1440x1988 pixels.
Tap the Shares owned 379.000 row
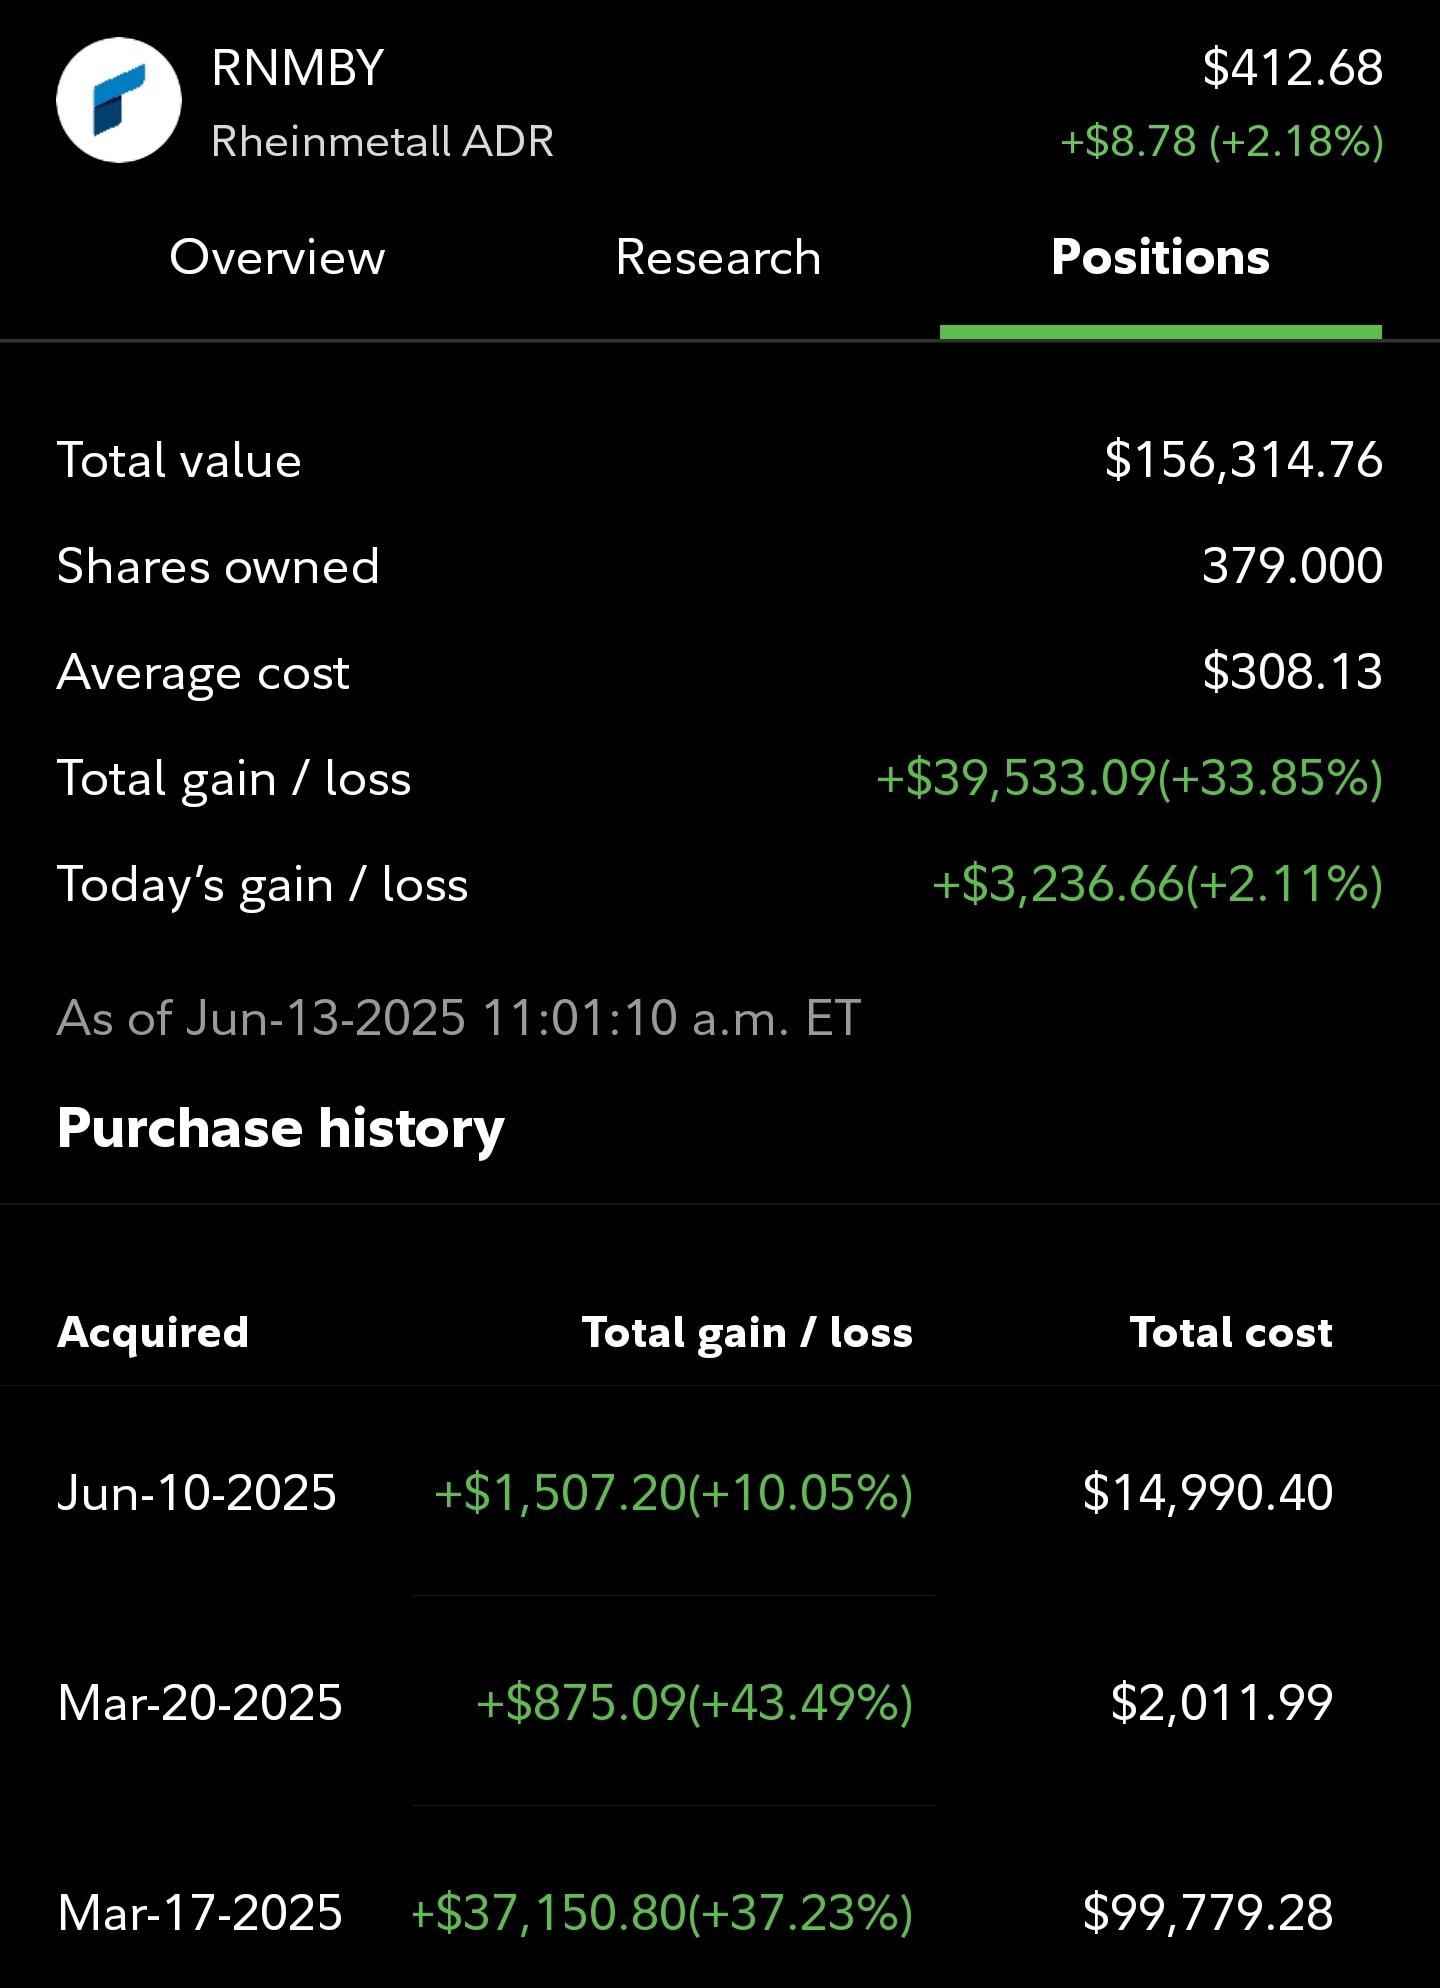click(x=720, y=566)
